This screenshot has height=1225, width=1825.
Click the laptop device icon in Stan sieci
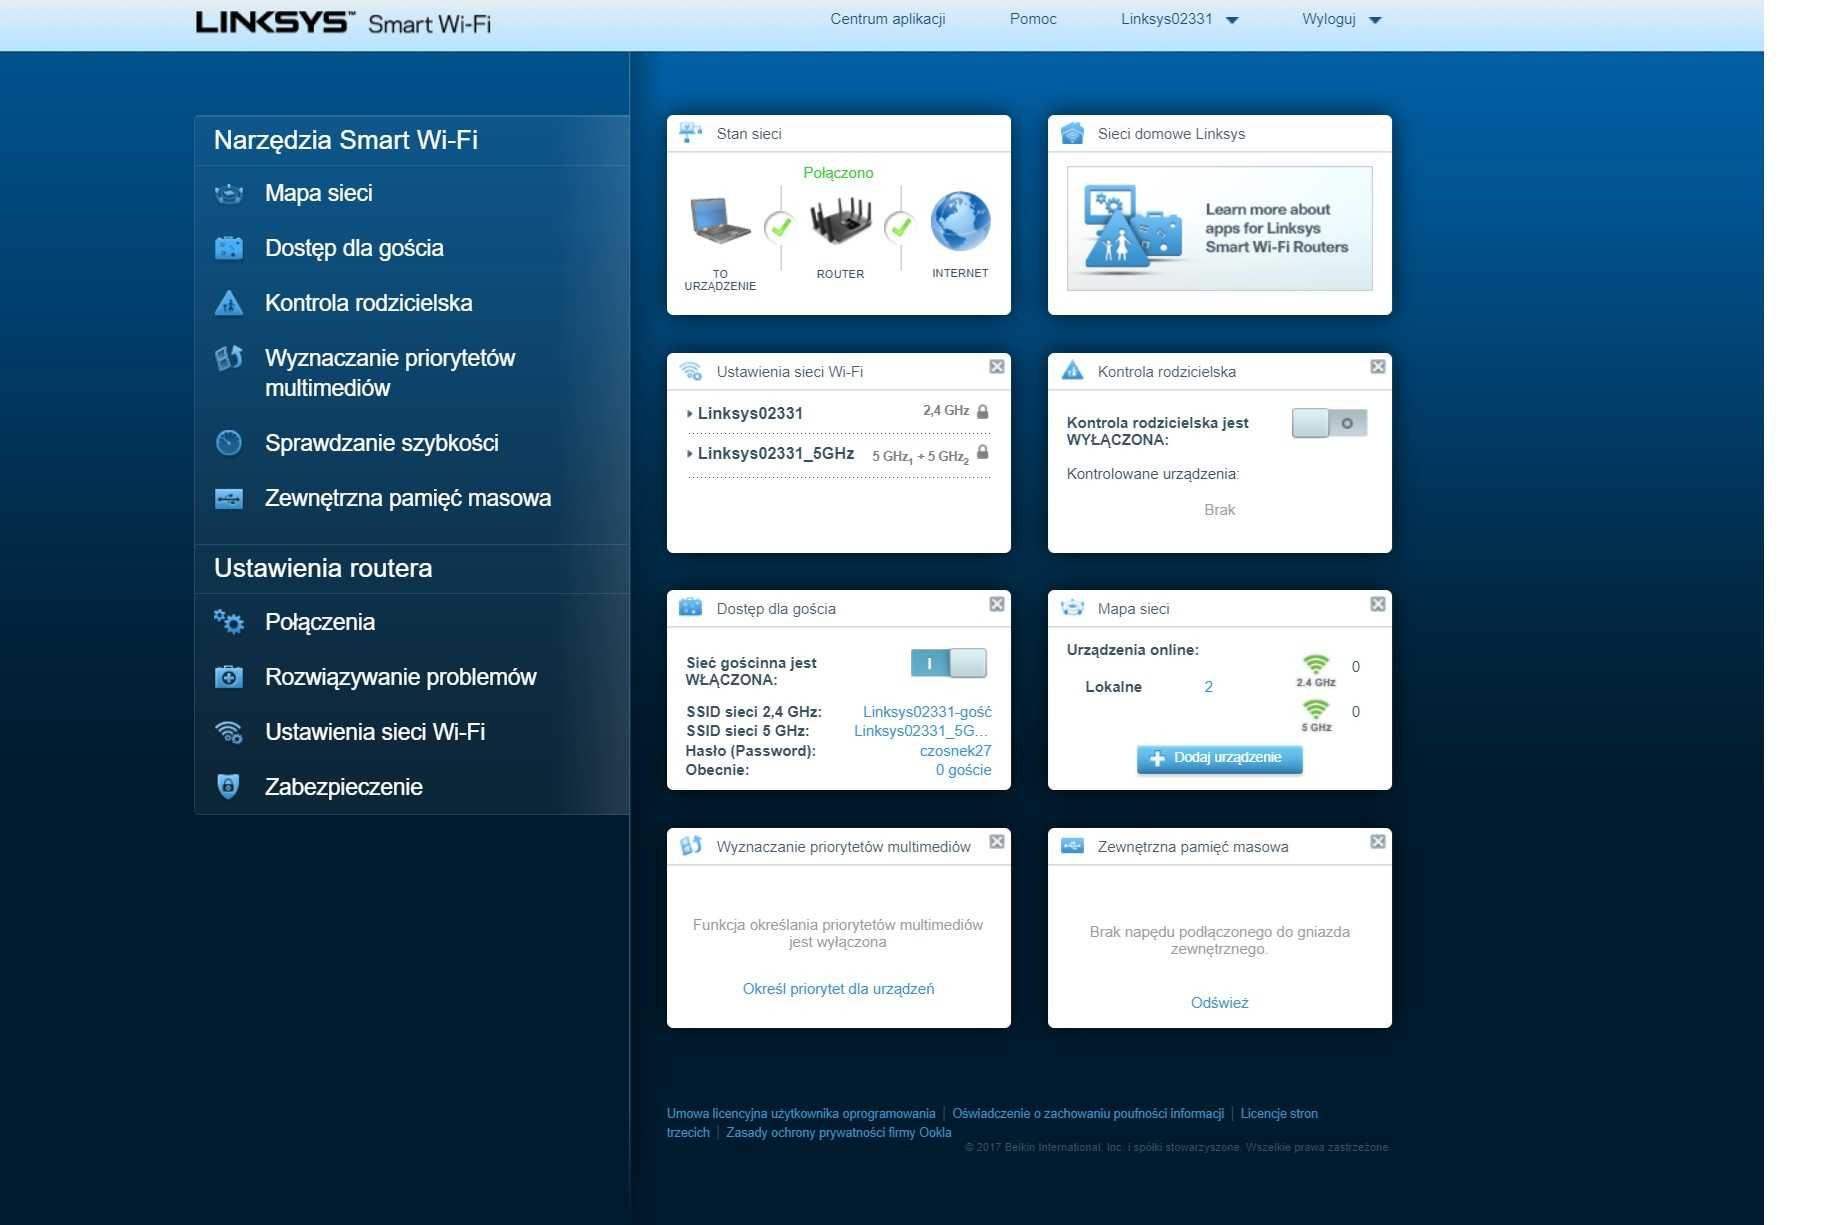click(x=720, y=221)
